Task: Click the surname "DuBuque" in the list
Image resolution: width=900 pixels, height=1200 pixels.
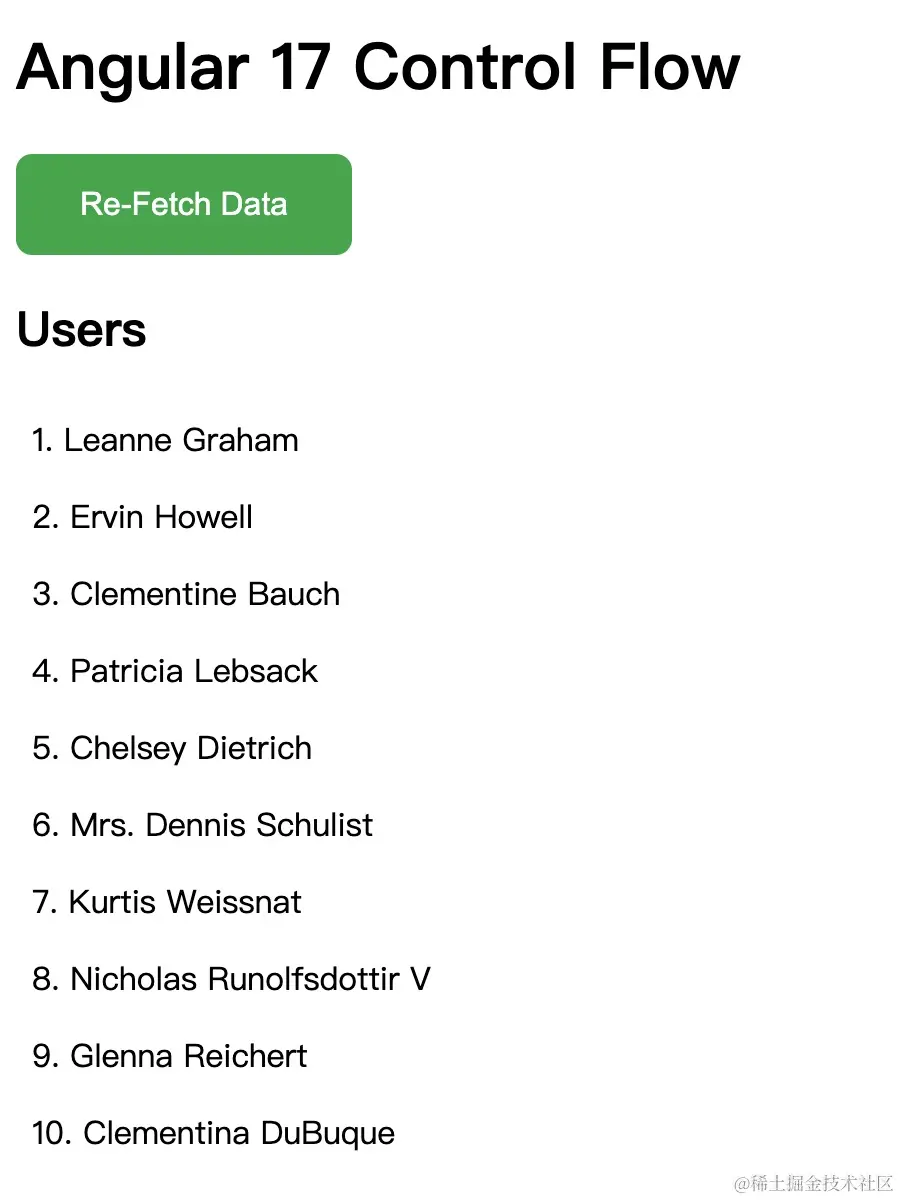Action: click(328, 1133)
